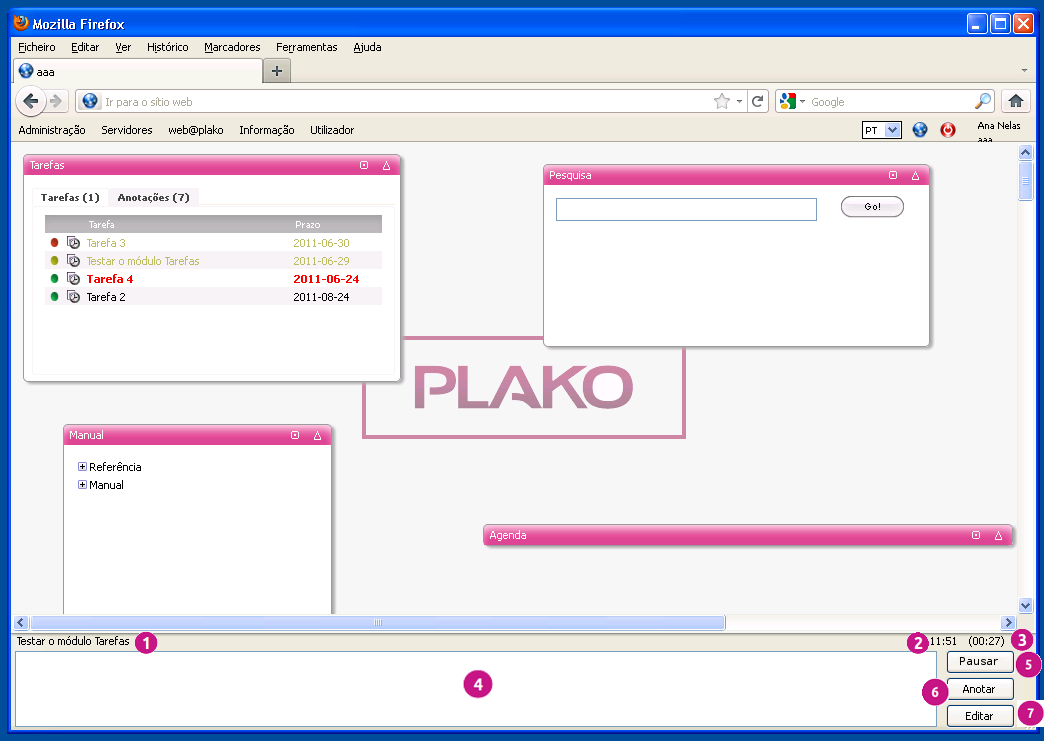
Task: Open the Histórico menu
Action: point(168,47)
